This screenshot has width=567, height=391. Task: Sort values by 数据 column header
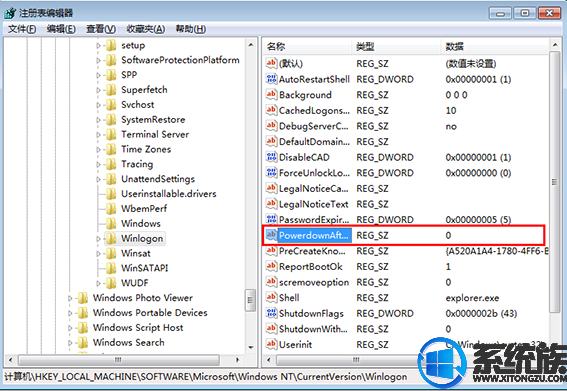(495, 46)
